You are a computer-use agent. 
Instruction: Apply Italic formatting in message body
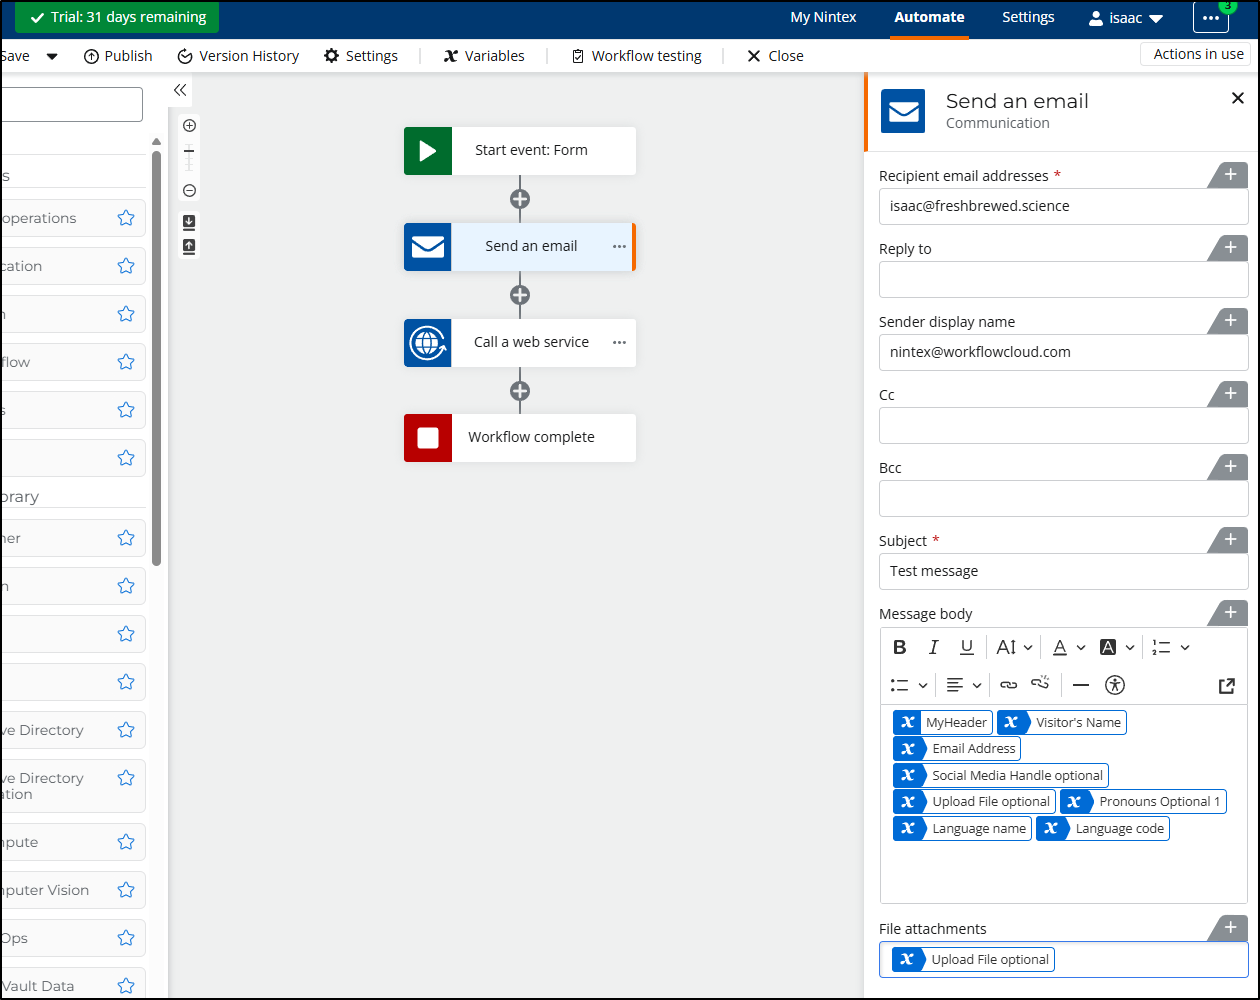(934, 647)
